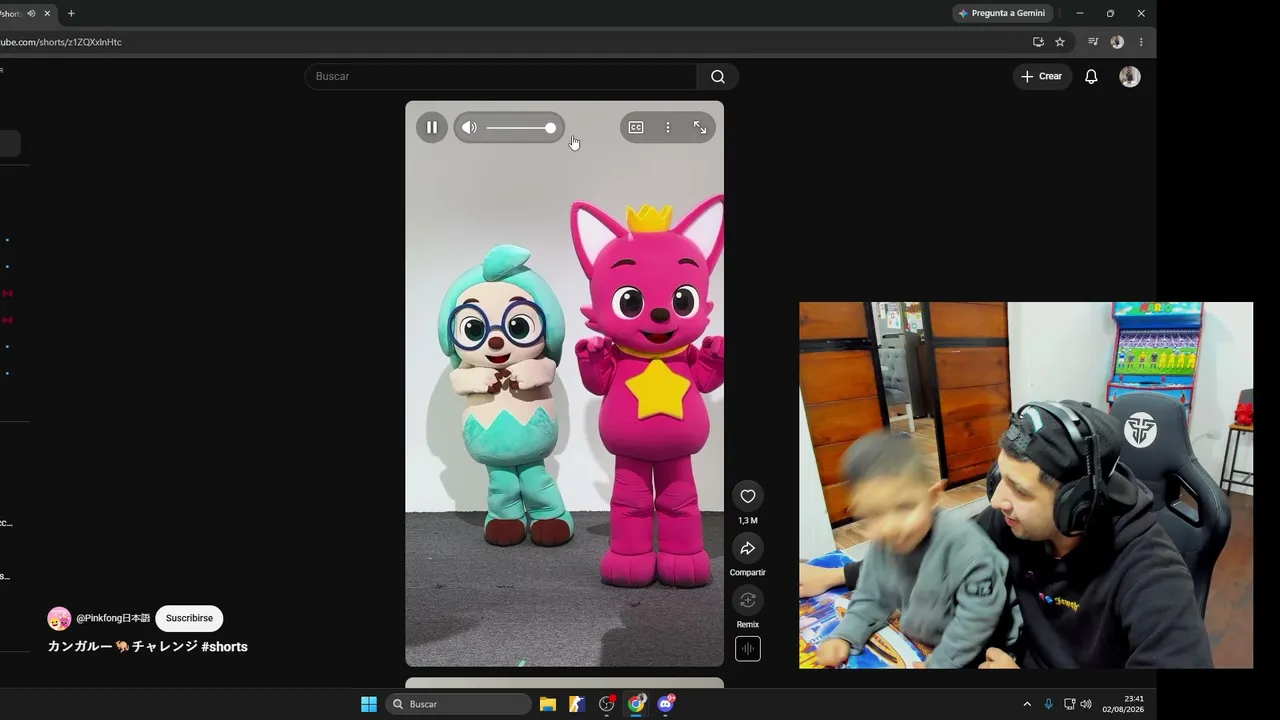
Task: Click the microphone tray icon
Action: click(x=1048, y=704)
